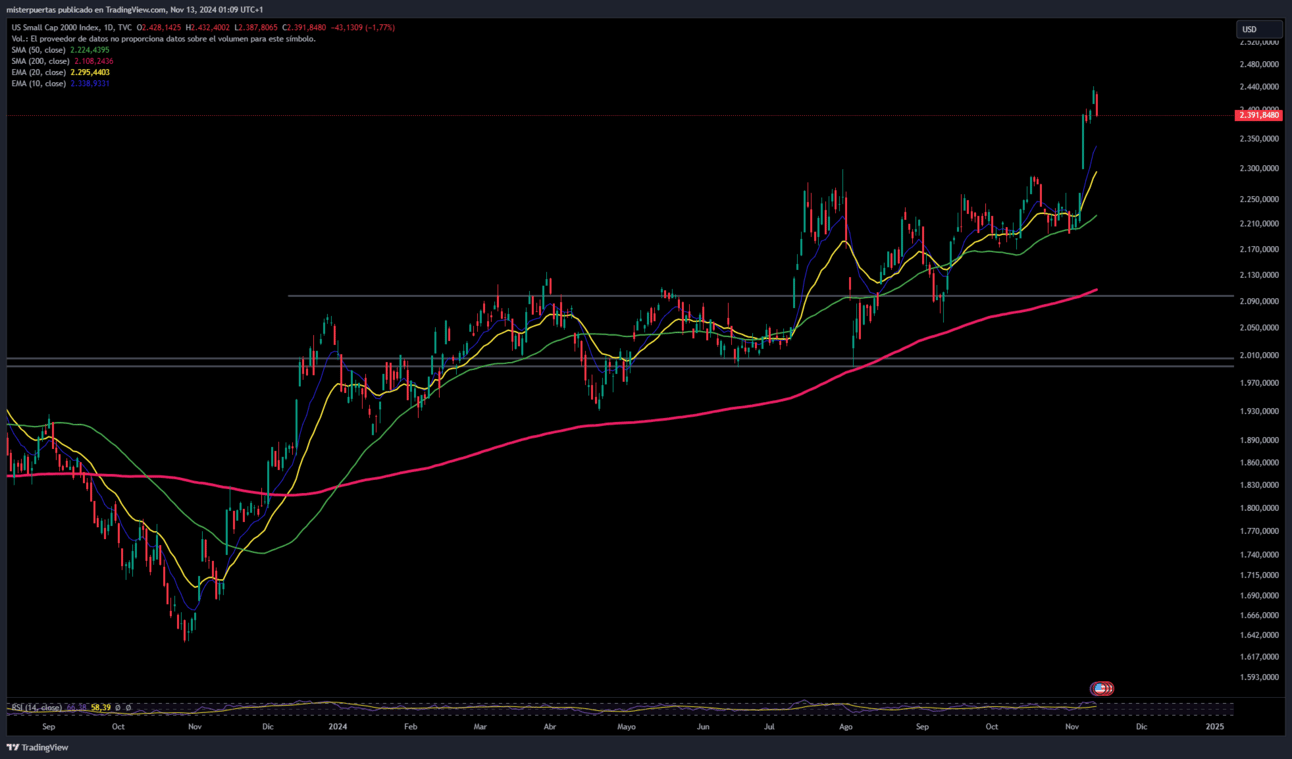Click the RSI value 58,39
Viewport: 1292px width, 759px height.
(100, 707)
